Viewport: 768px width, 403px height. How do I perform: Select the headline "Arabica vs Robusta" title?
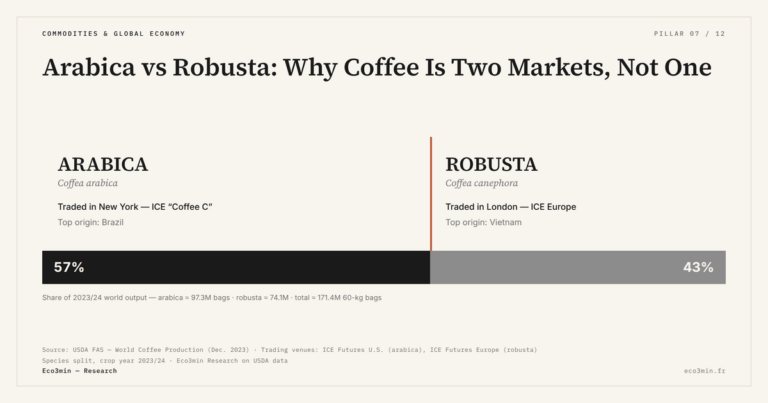click(377, 68)
